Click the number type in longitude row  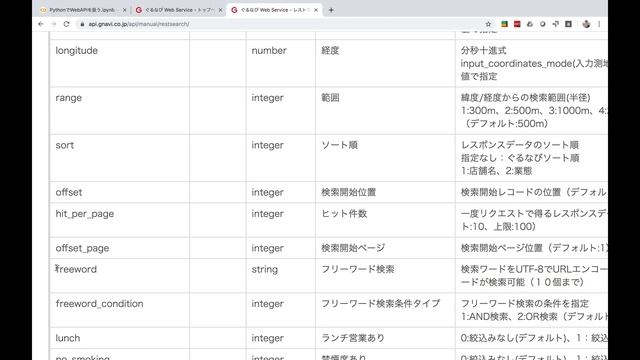(269, 51)
